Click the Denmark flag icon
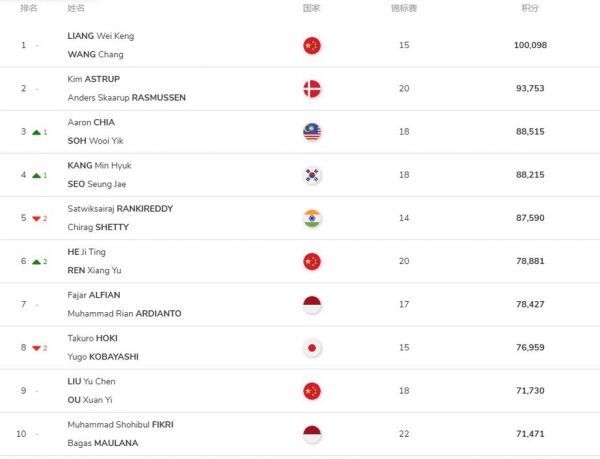 click(x=312, y=89)
